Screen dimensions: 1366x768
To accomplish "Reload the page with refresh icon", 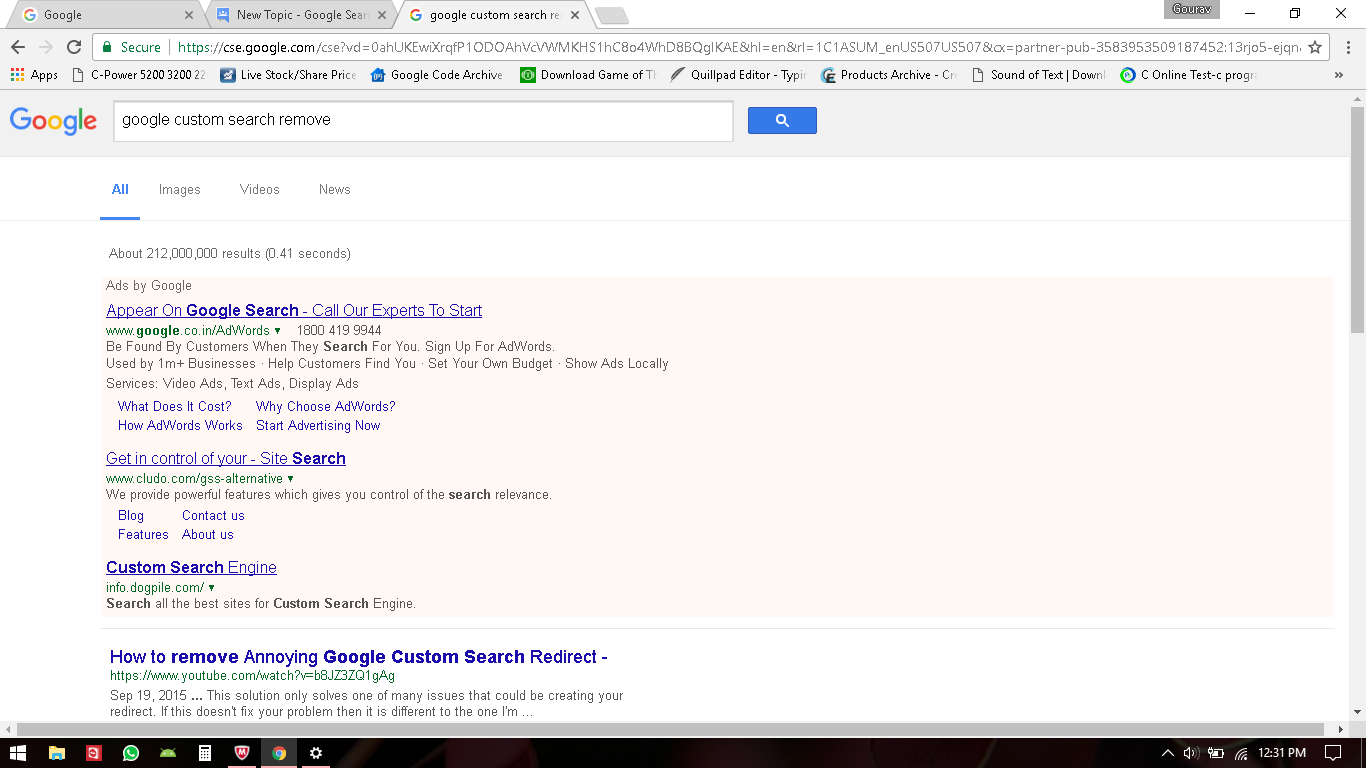I will (74, 47).
